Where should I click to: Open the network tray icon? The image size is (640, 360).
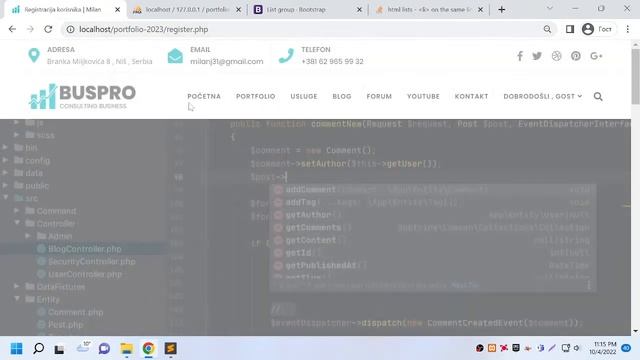(x=566, y=348)
